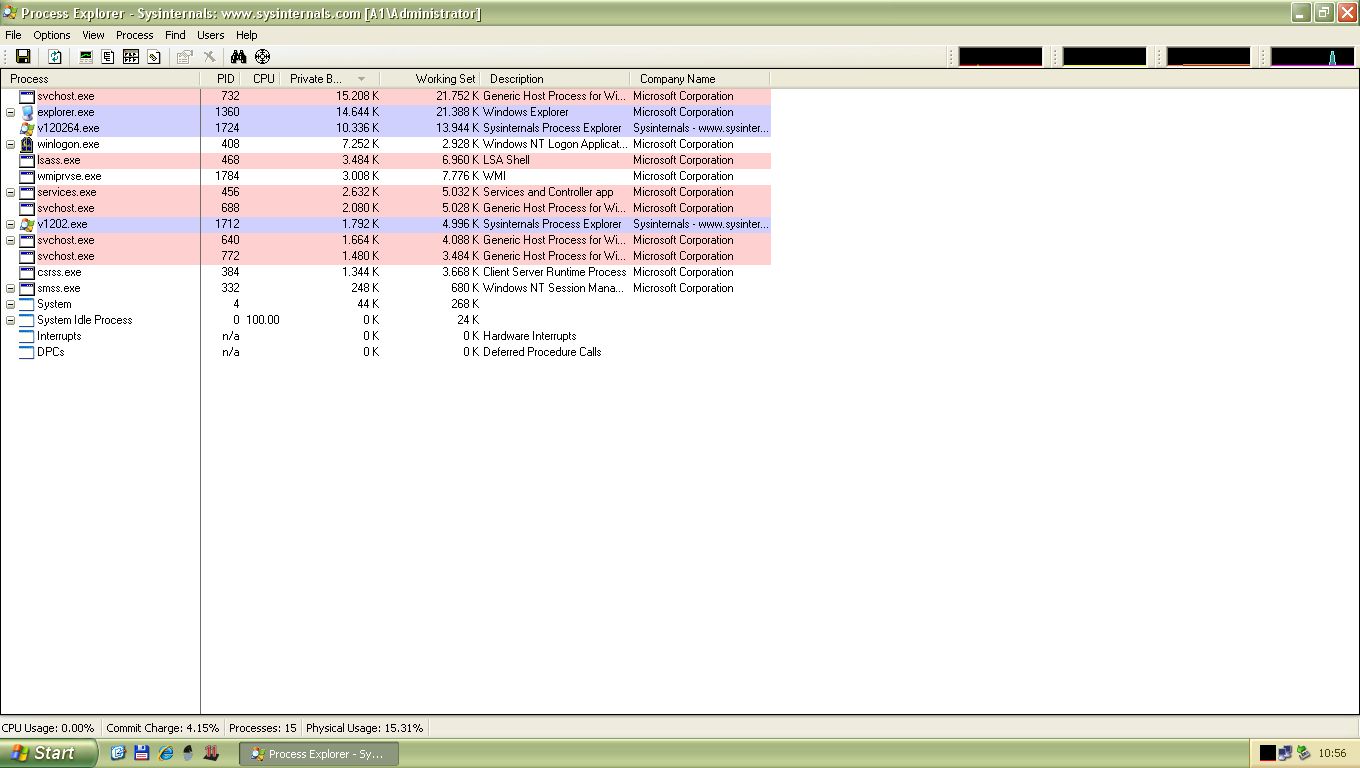
Task: Open System Information via the graph toolbar icon
Action: pos(87,57)
